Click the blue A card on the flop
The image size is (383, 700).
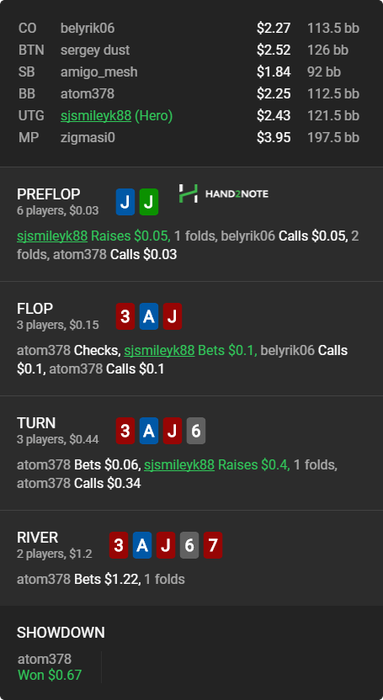[x=149, y=317]
